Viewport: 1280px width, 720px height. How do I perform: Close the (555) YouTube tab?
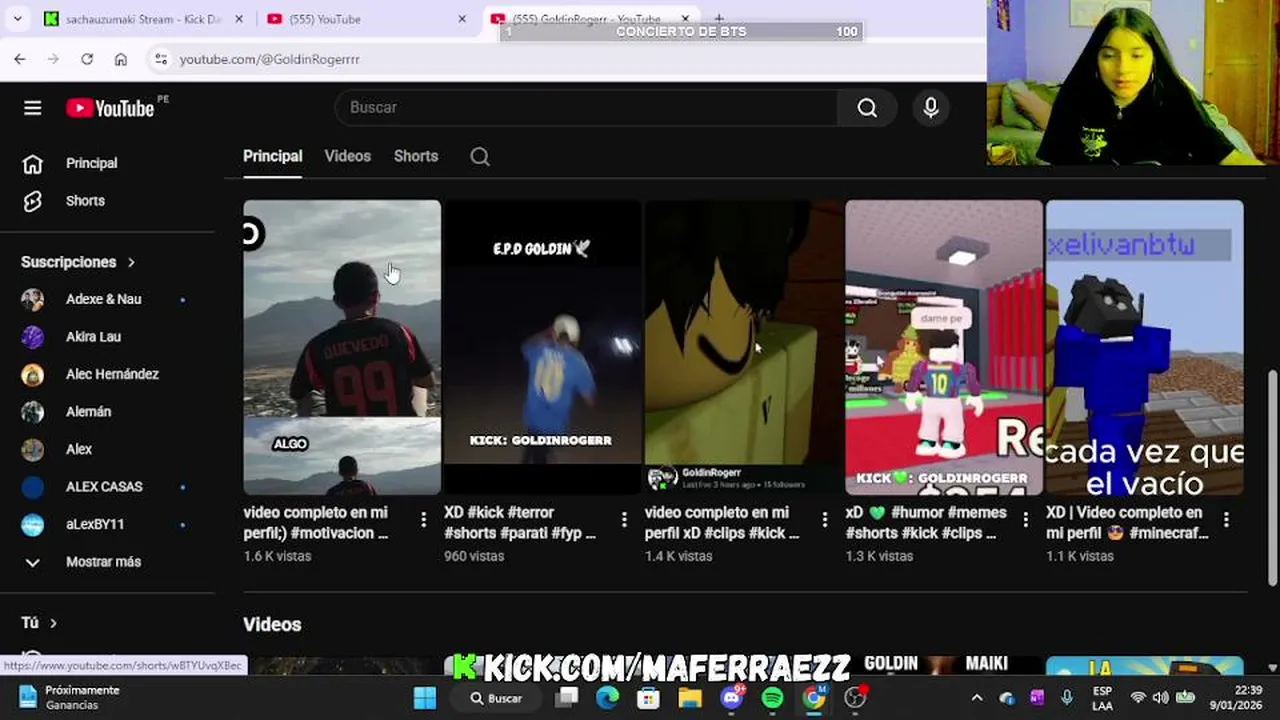(x=462, y=19)
